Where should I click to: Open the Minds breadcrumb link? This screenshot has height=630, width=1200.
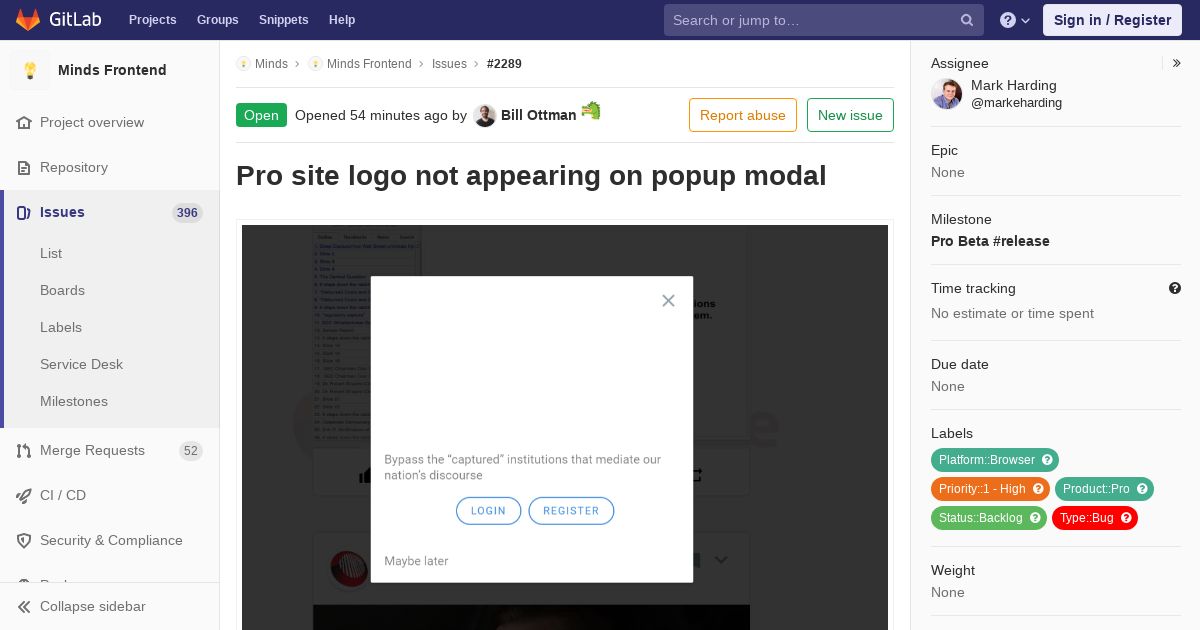point(271,64)
